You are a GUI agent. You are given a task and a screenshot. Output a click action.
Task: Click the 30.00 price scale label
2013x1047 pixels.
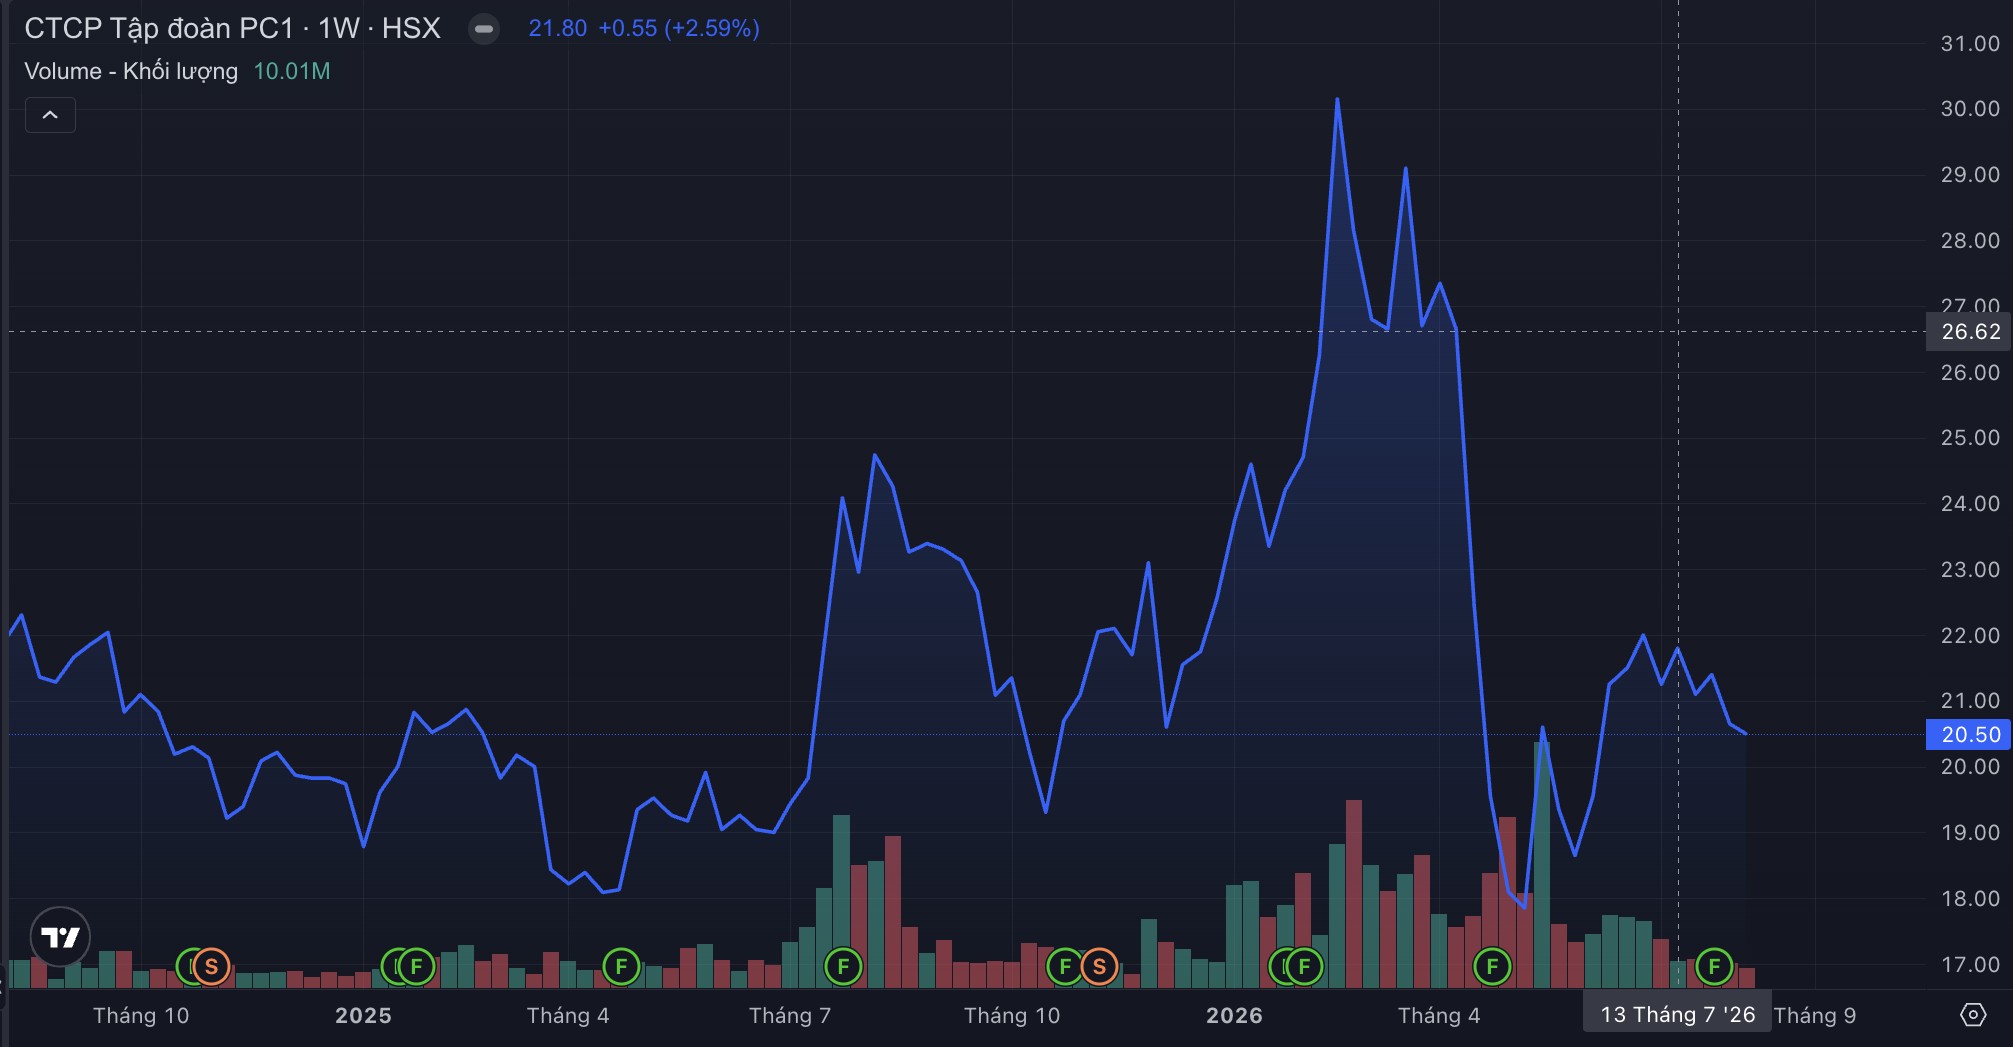[x=1970, y=109]
